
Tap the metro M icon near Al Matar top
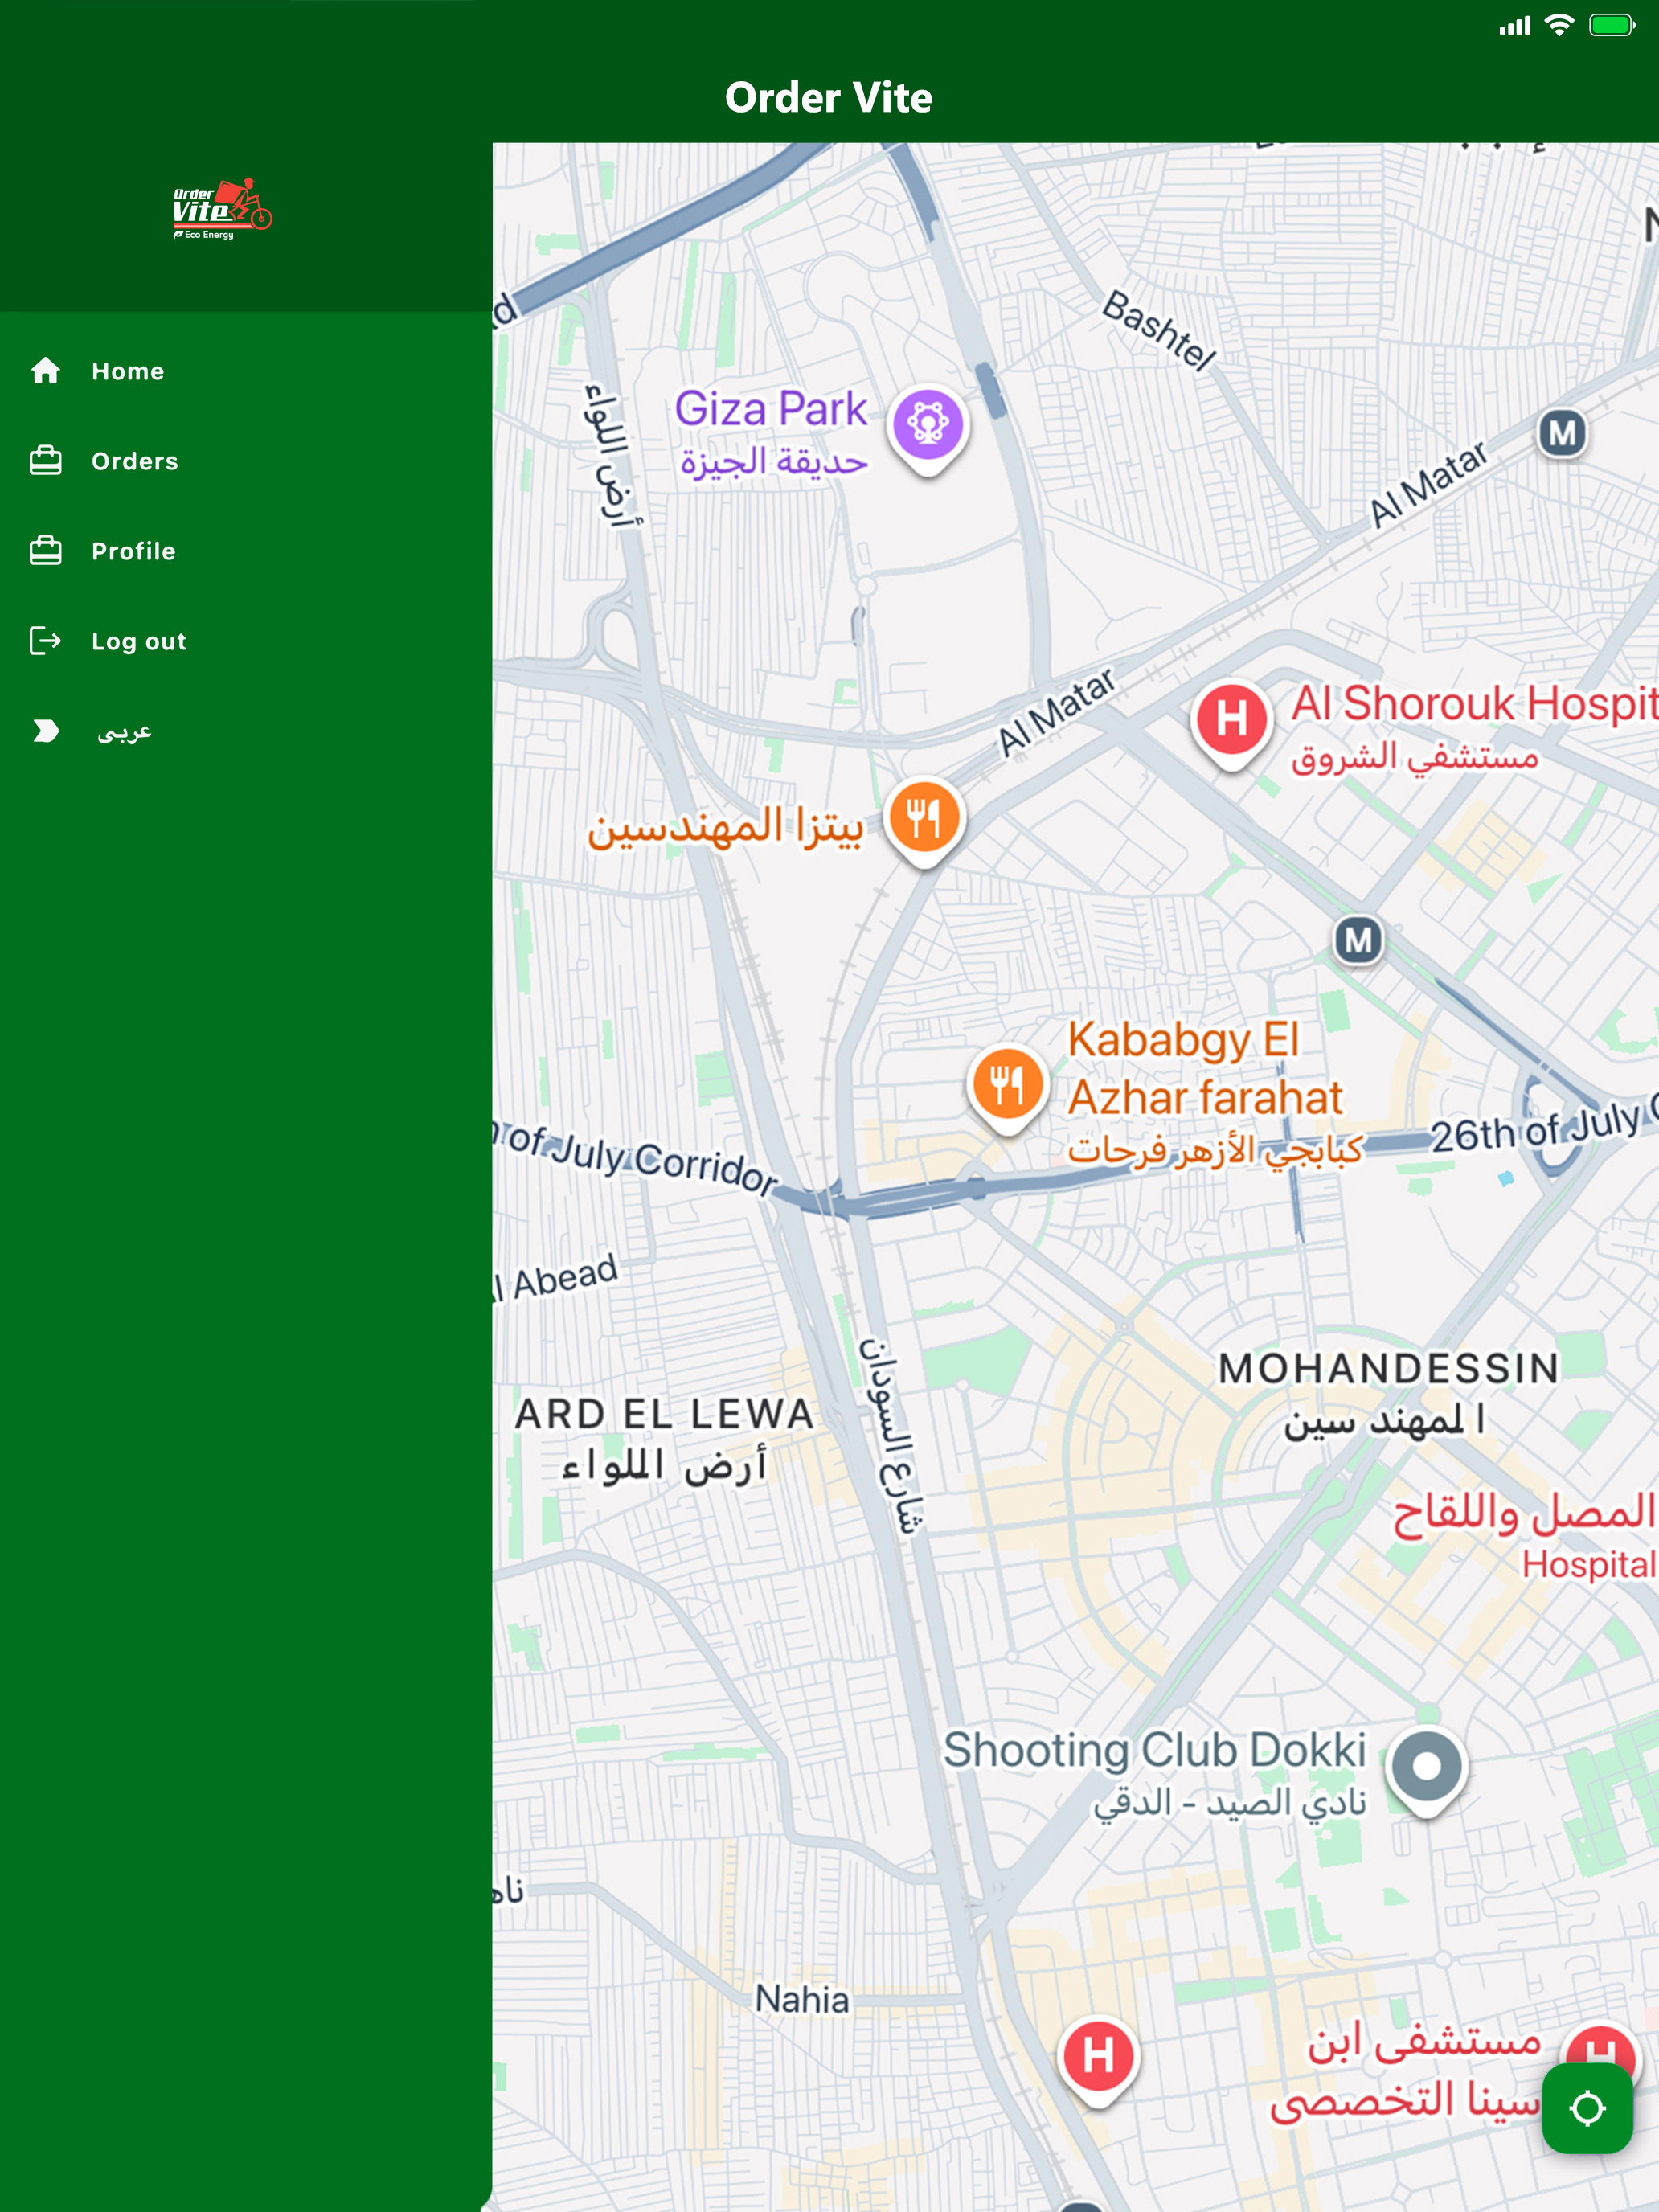(1562, 434)
